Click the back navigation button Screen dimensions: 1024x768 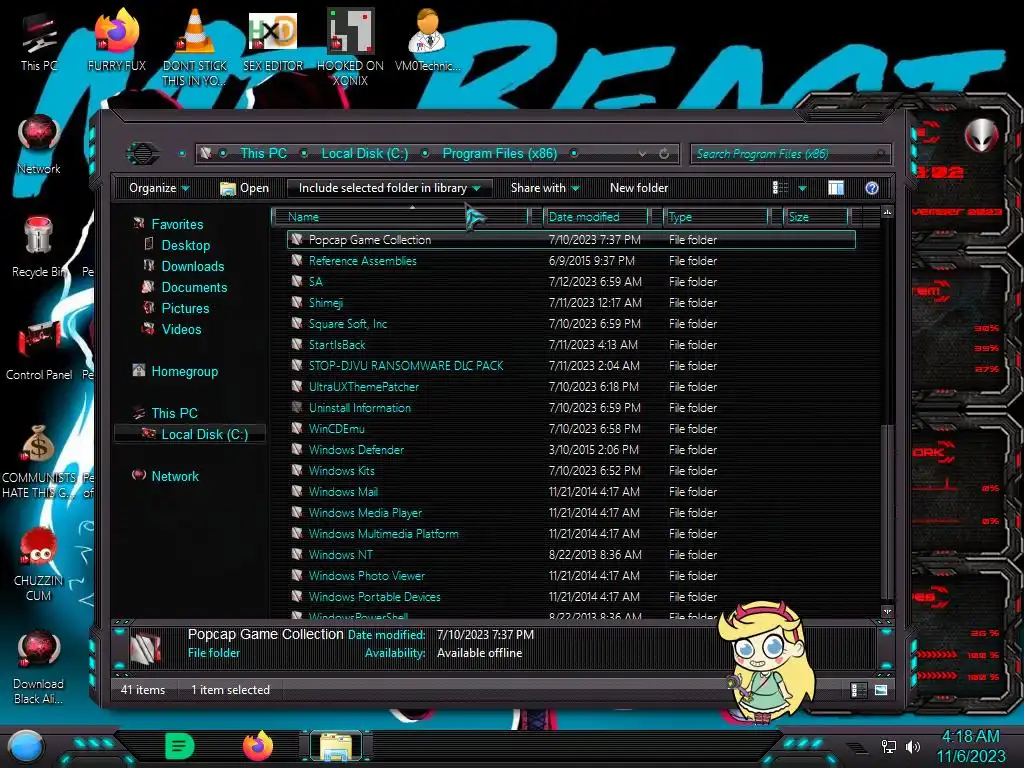(x=142, y=153)
